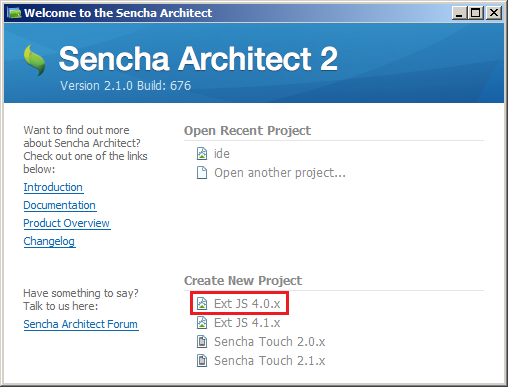Open the recent project named ide
This screenshot has height=387, width=508.
(x=222, y=154)
